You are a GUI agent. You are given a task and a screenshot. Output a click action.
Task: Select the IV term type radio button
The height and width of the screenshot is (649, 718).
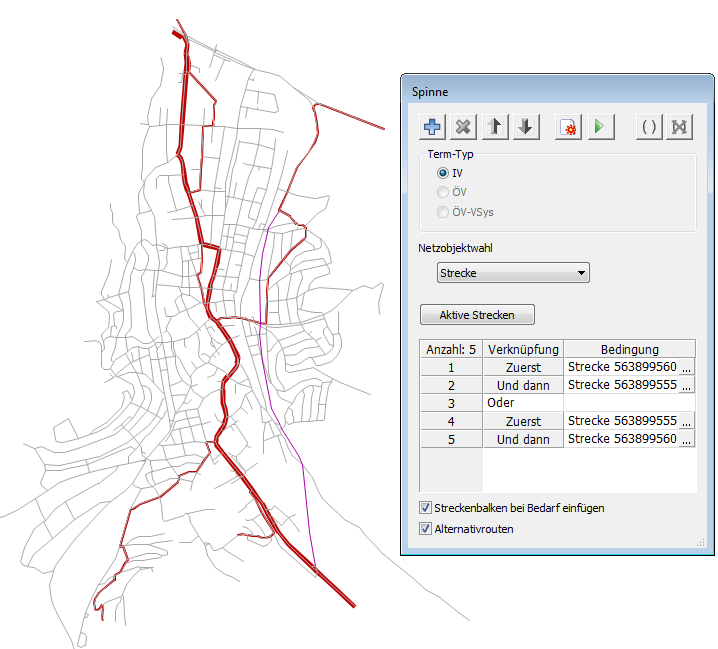(x=443, y=173)
